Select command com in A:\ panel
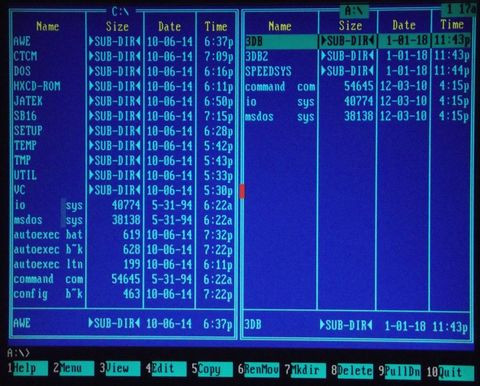 click(x=357, y=86)
